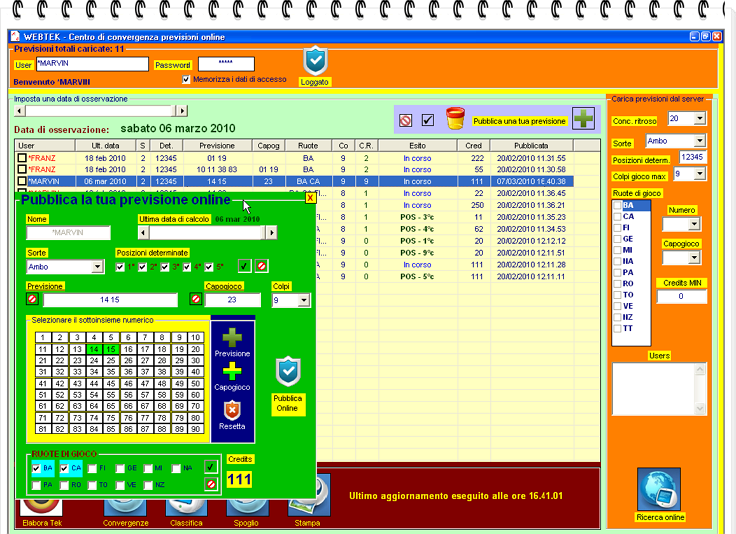
Task: Uncheck BA wheel in RUOTE DI GIOCO
Action: pos(36,468)
